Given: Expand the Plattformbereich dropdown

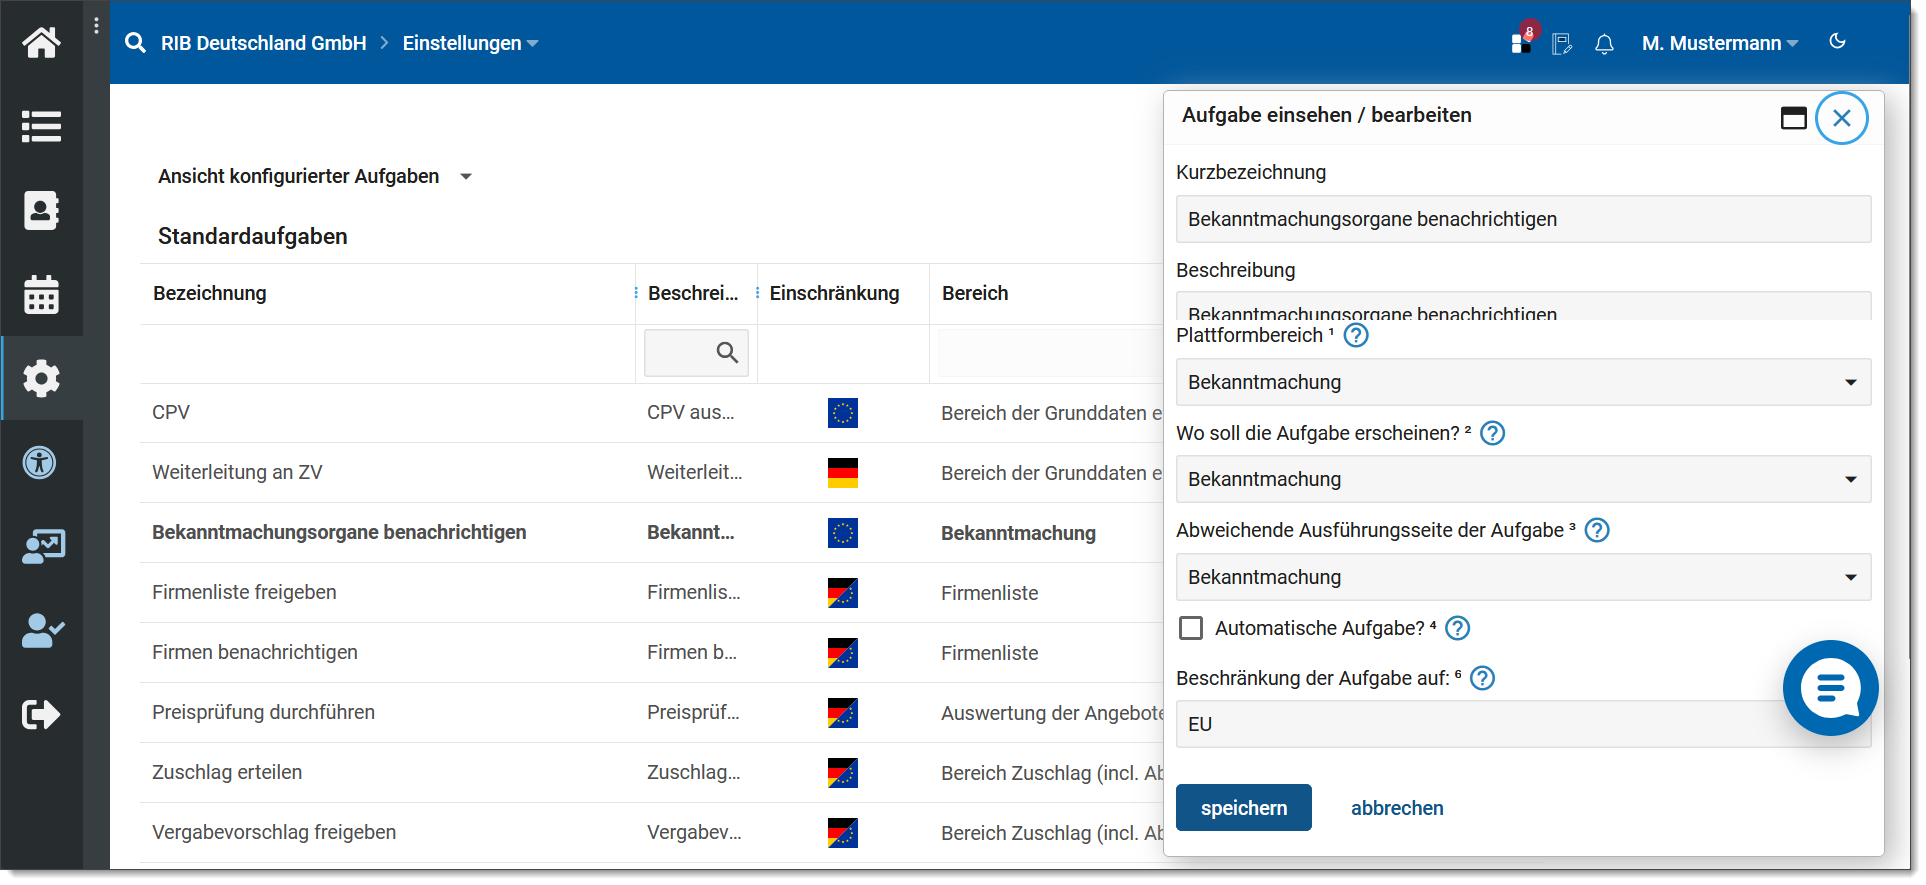Looking at the screenshot, I should click(1522, 383).
